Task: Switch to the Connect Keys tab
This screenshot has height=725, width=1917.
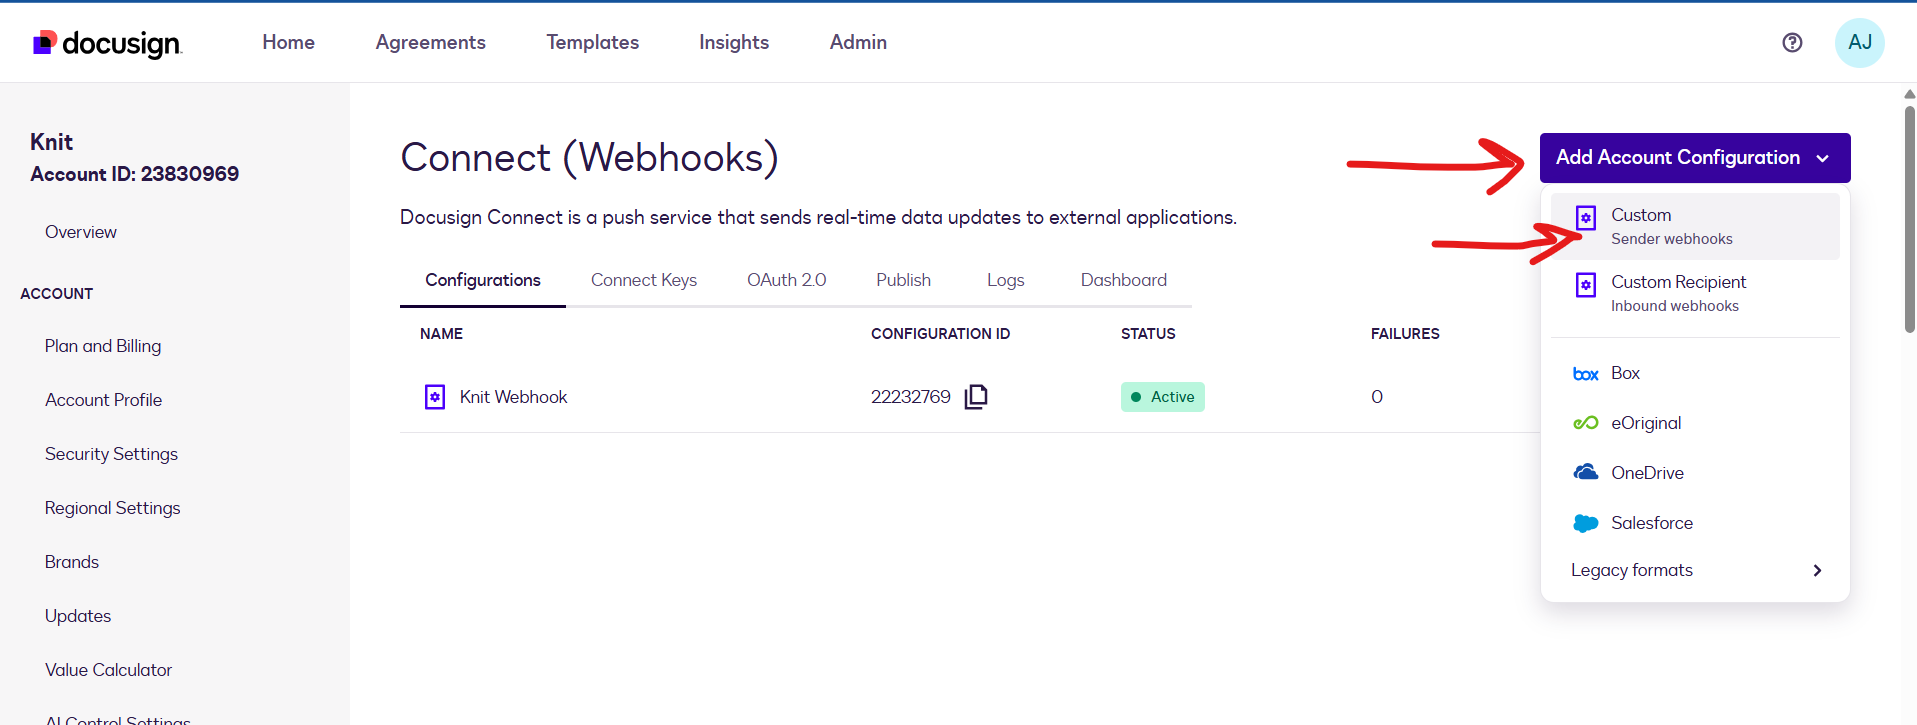Action: [x=644, y=280]
